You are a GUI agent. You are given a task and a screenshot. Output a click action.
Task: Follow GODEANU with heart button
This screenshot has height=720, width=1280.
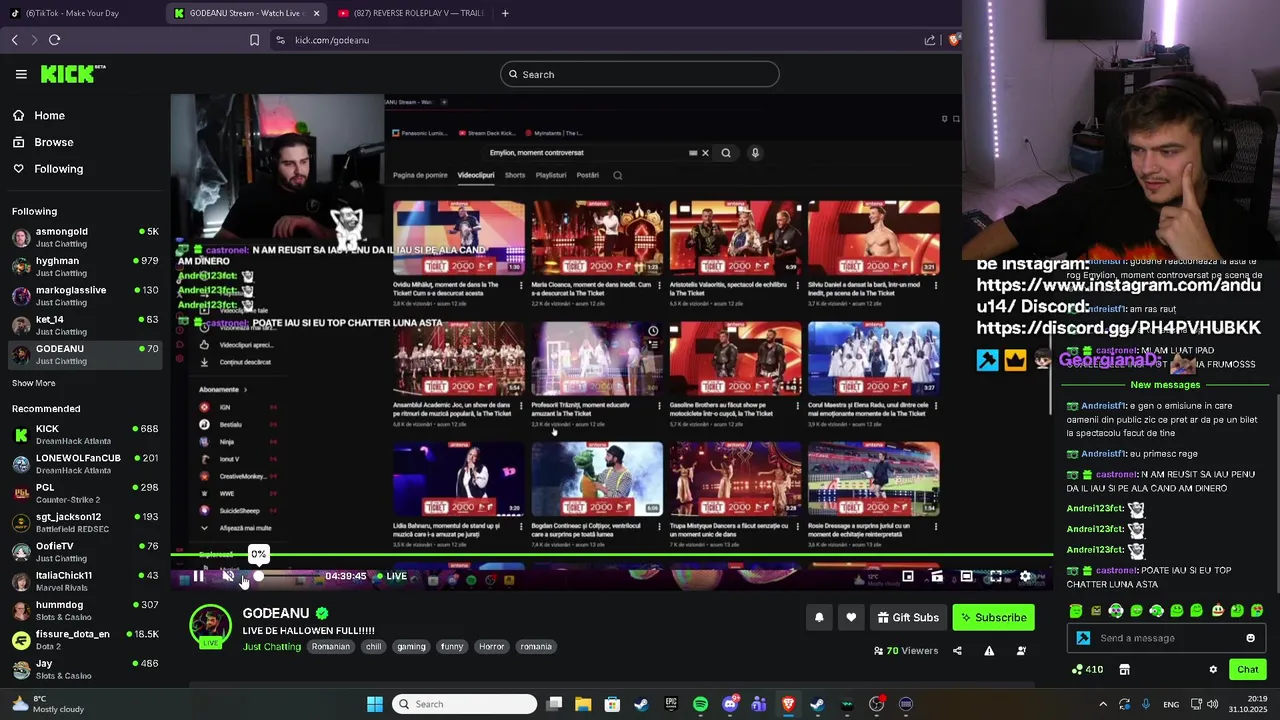[x=851, y=618]
